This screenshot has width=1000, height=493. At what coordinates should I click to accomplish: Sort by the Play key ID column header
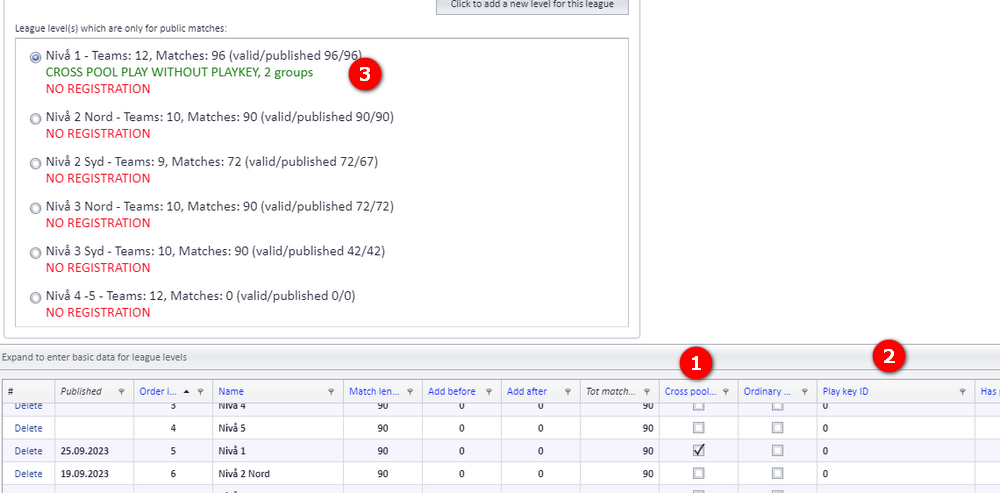pos(846,392)
